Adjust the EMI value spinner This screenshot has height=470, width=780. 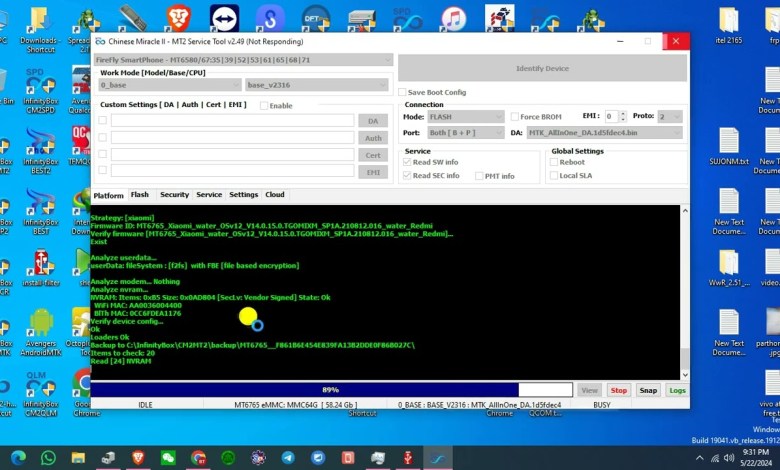622,117
